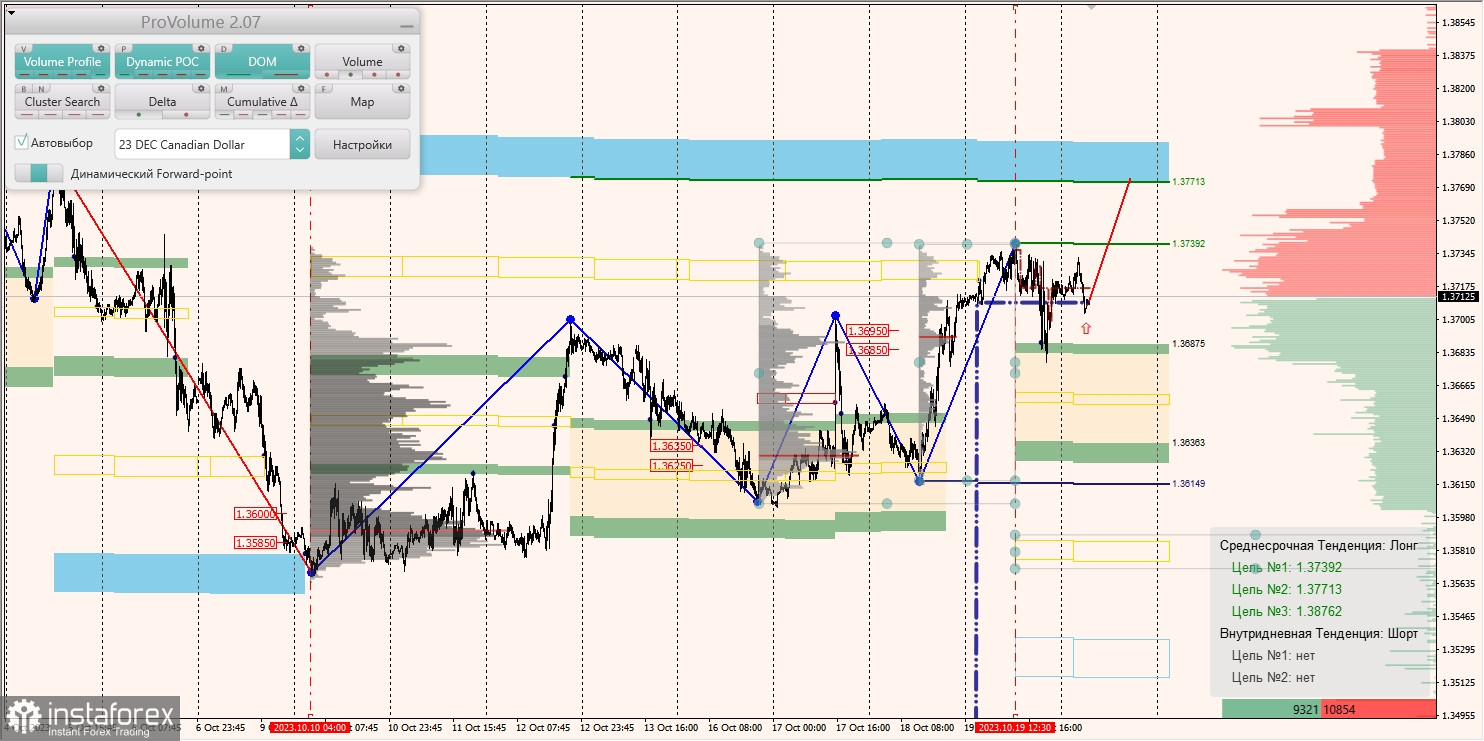This screenshot has height=741, width=1484.
Task: Toggle the DOM indicator
Action: [x=262, y=62]
